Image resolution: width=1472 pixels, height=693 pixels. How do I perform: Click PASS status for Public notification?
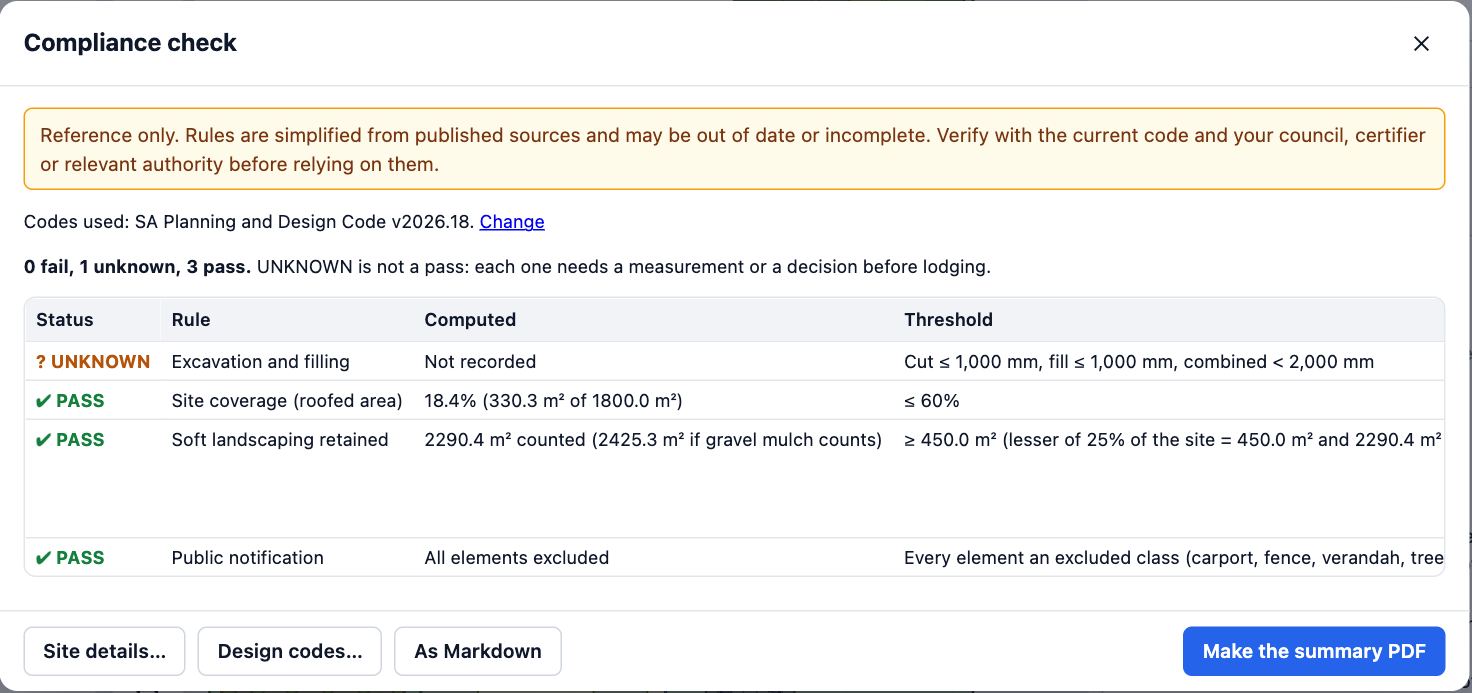click(x=70, y=558)
